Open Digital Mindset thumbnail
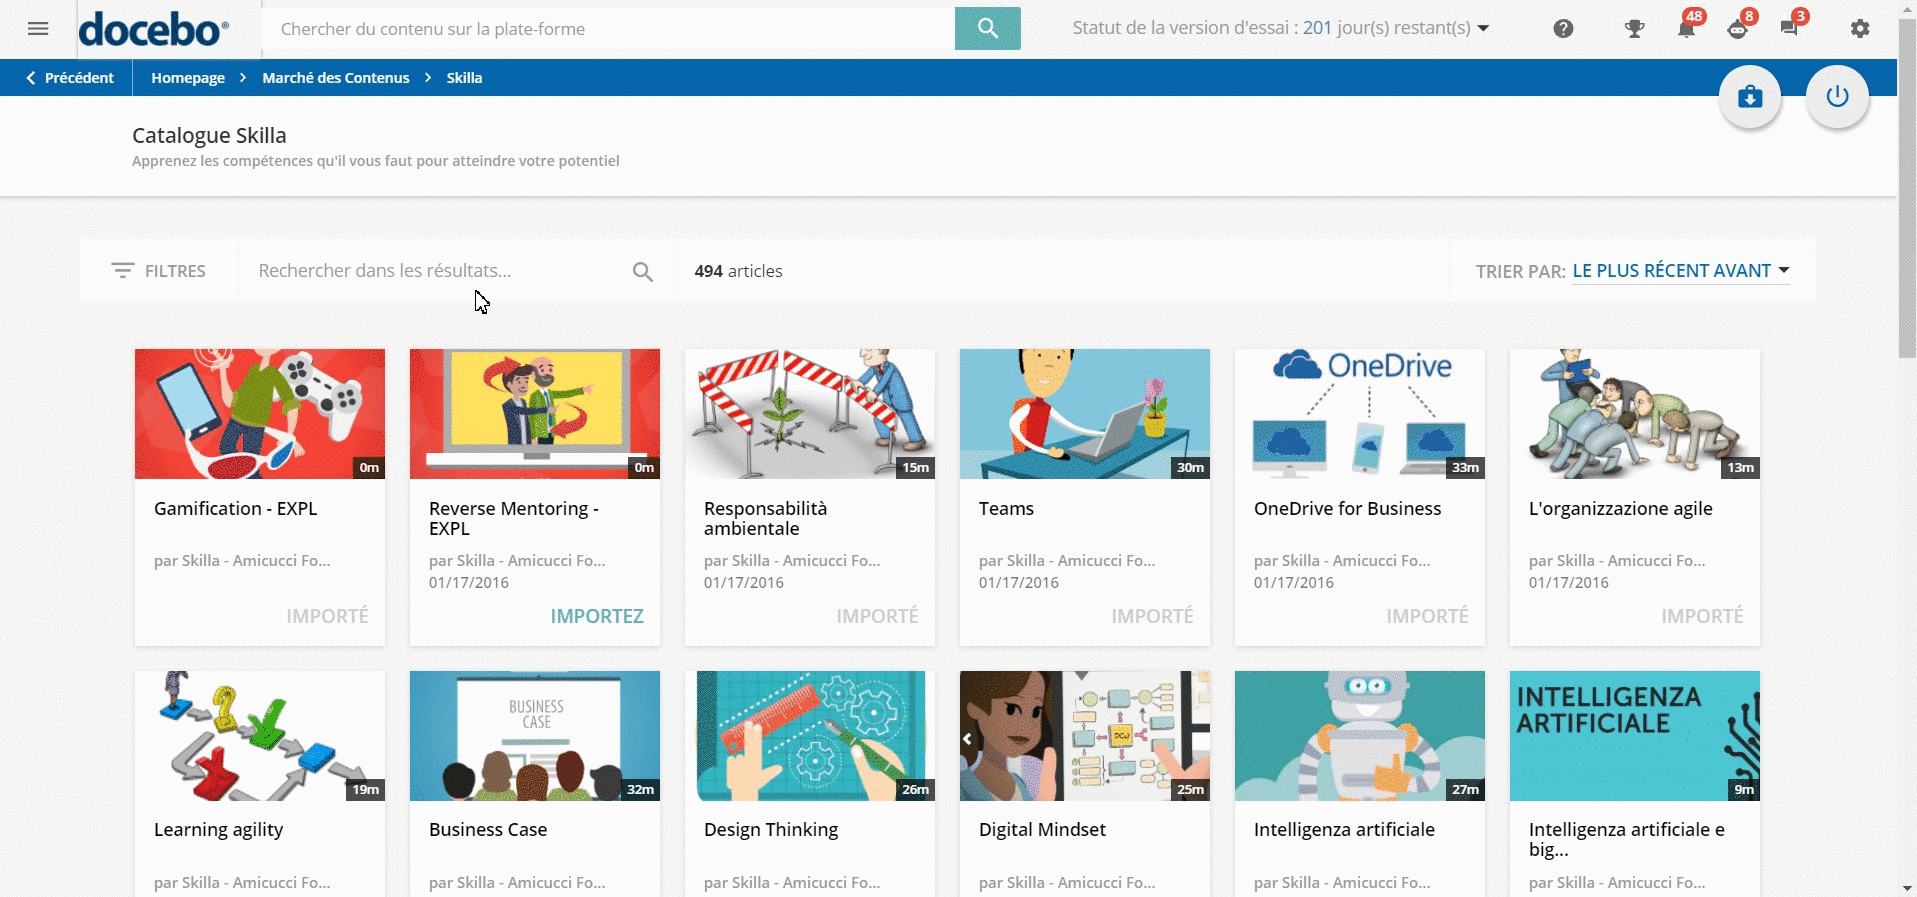The width and height of the screenshot is (1917, 897). click(x=1085, y=736)
